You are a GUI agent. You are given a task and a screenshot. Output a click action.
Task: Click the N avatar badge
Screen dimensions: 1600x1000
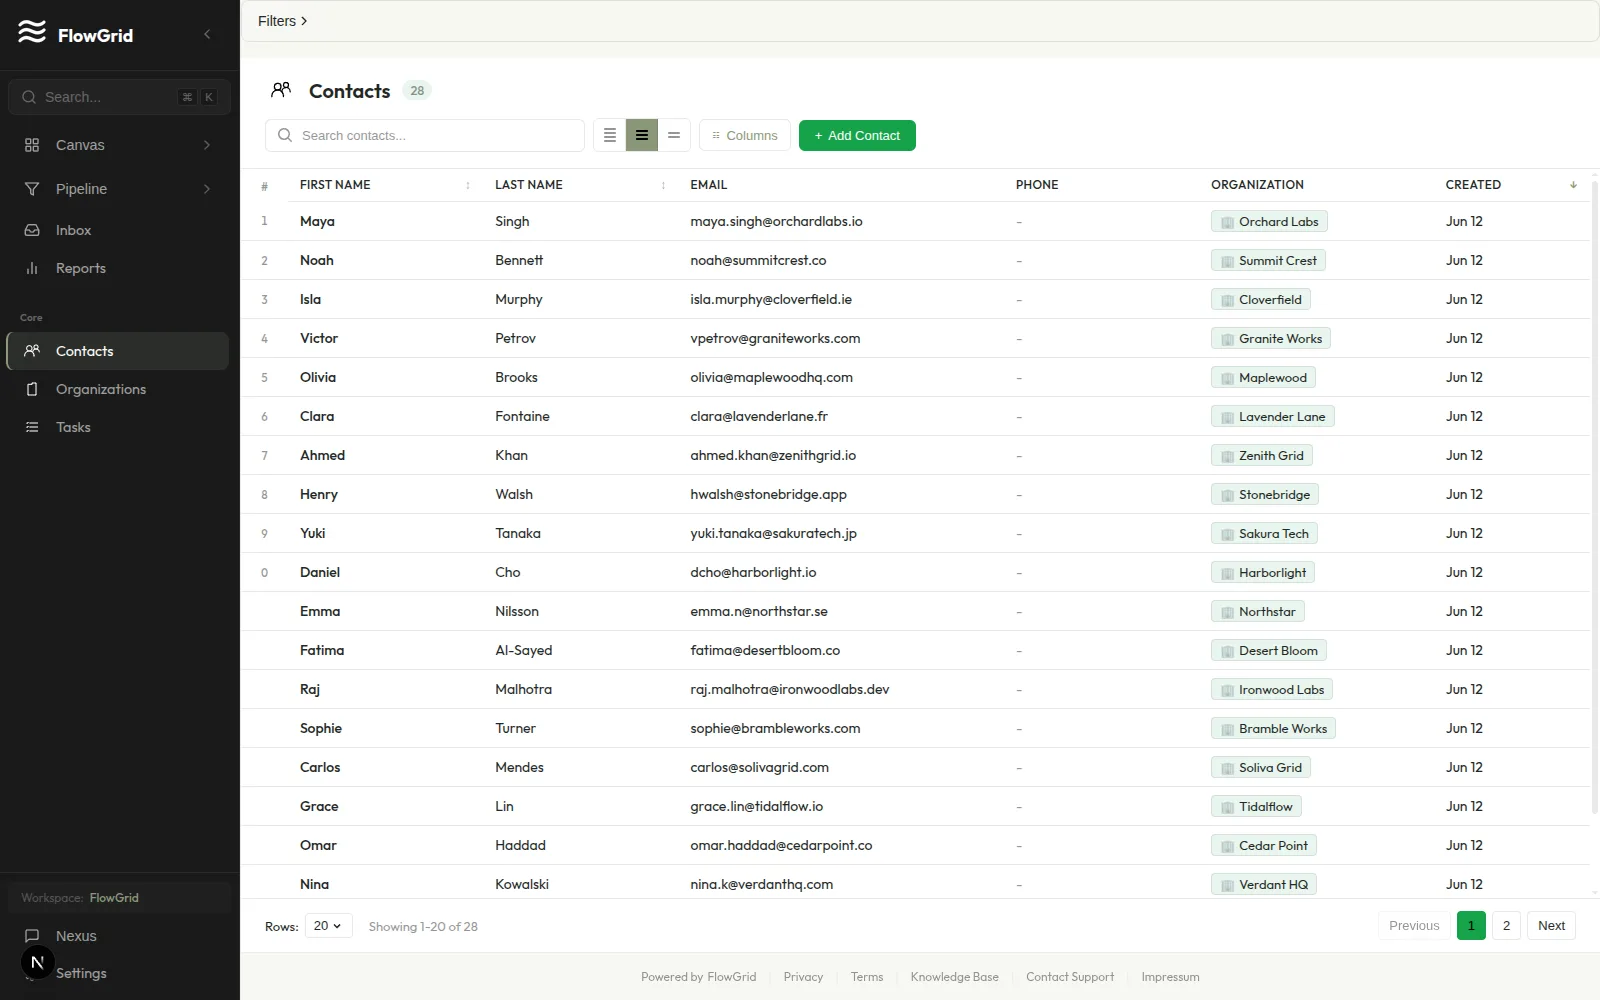37,962
